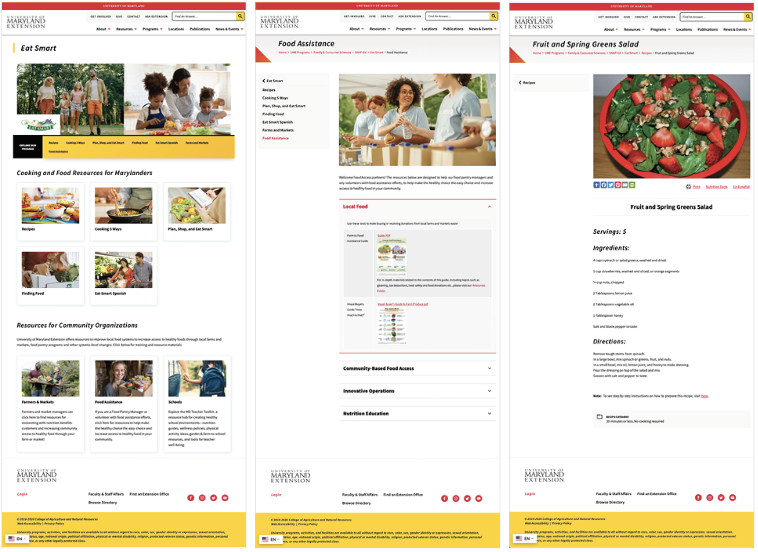758x552 pixels.
Task: Open the Nutrition Facts link on the salad recipe
Action: 717,187
